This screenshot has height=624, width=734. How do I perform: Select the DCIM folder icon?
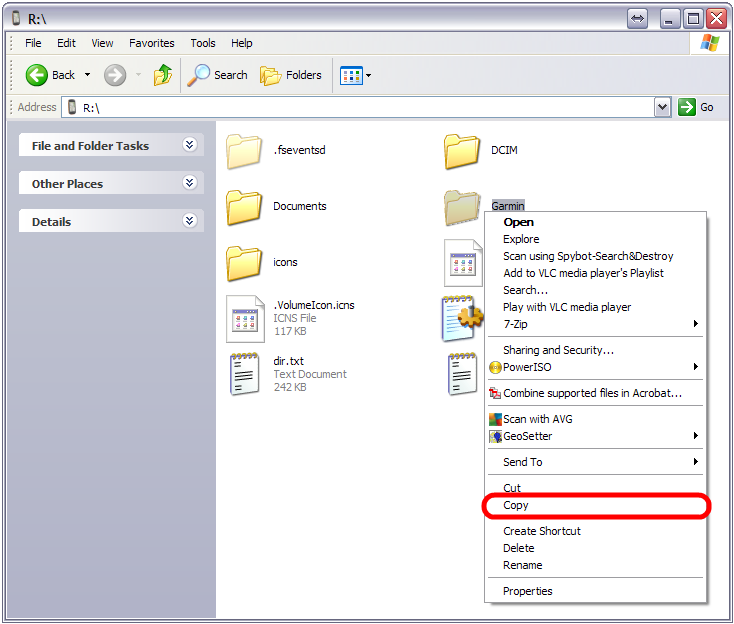click(463, 151)
